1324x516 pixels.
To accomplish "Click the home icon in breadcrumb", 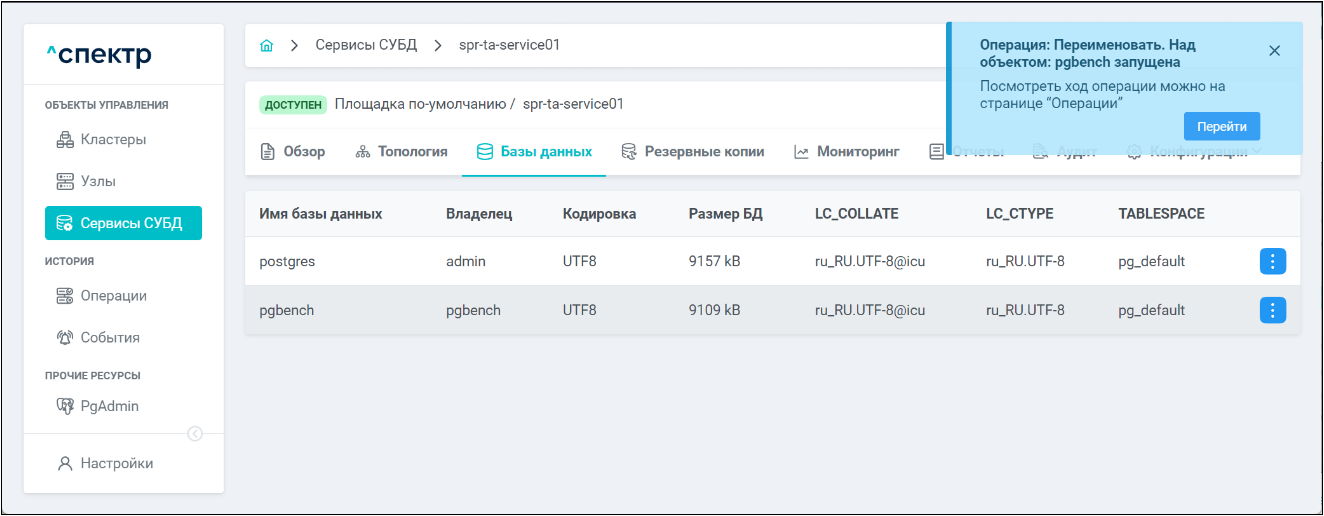I will pos(266,46).
